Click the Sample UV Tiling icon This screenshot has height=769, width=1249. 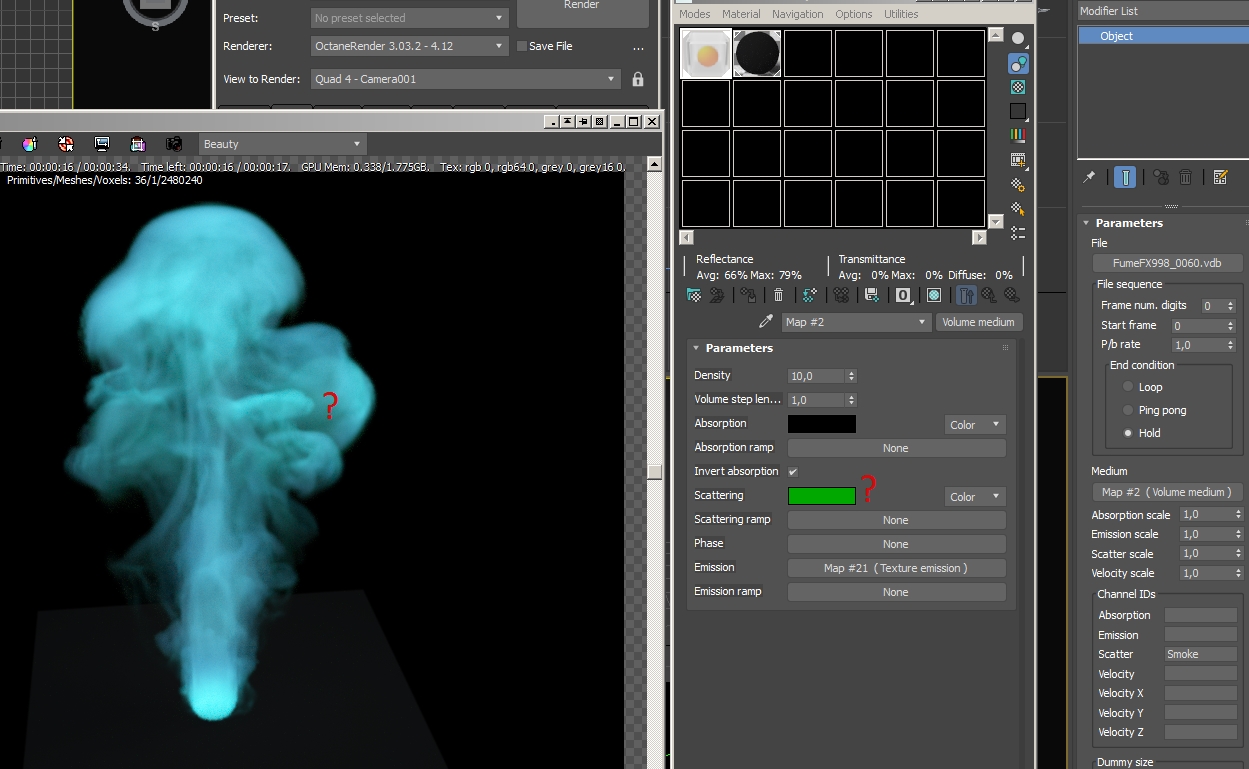[x=1018, y=111]
